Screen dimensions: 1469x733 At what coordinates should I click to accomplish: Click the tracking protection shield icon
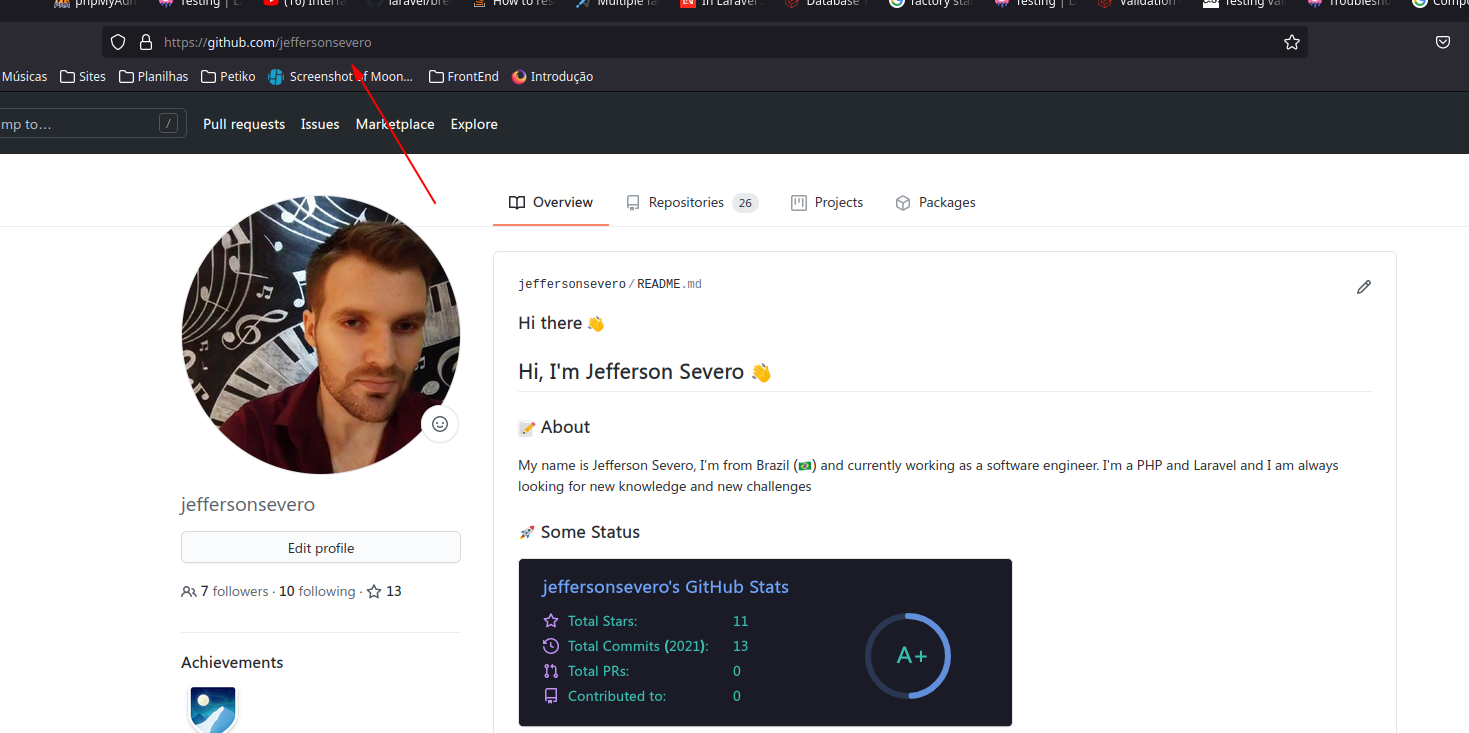[118, 42]
